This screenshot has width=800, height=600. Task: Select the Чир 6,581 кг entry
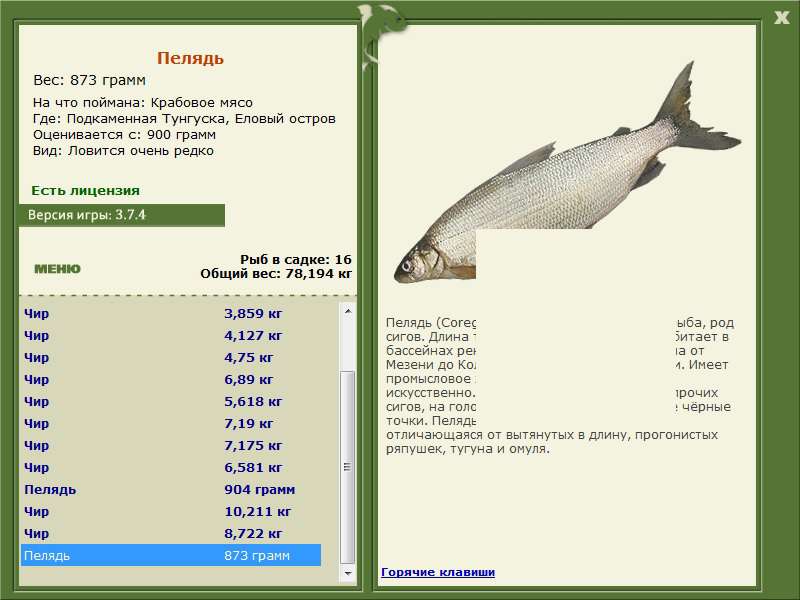[x=171, y=467]
